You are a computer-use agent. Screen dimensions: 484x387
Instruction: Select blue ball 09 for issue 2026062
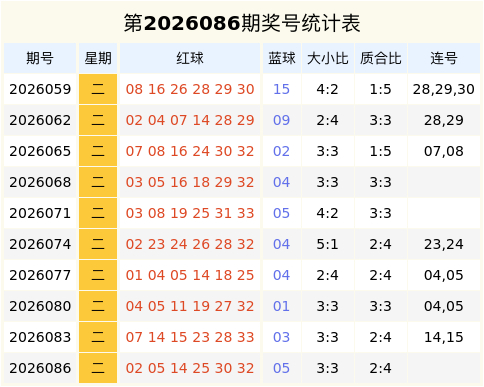(x=281, y=120)
